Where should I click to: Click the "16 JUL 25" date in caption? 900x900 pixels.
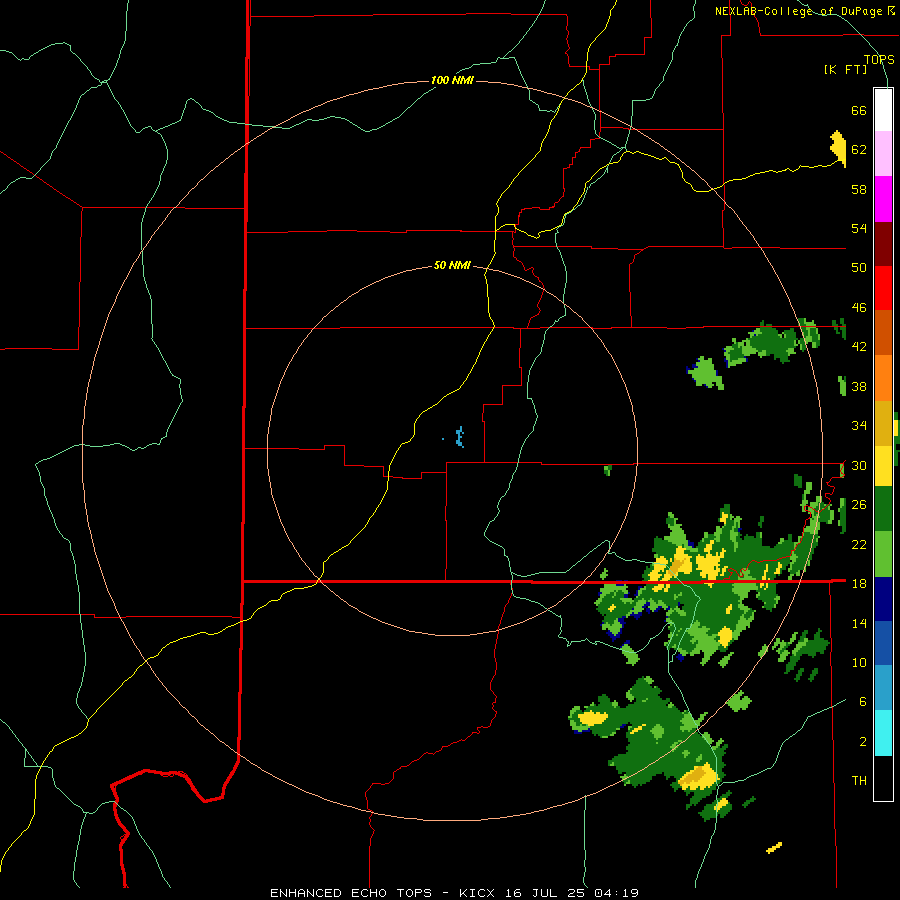546,893
